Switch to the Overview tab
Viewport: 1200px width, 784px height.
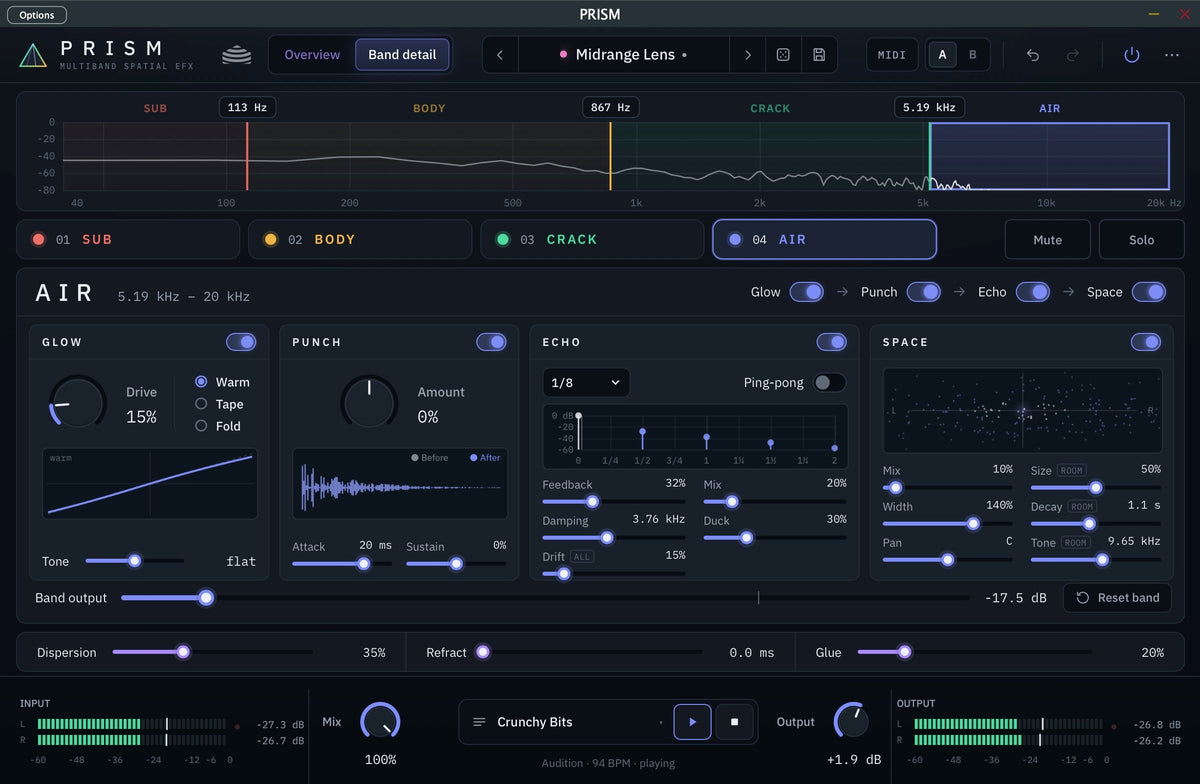pyautogui.click(x=312, y=55)
